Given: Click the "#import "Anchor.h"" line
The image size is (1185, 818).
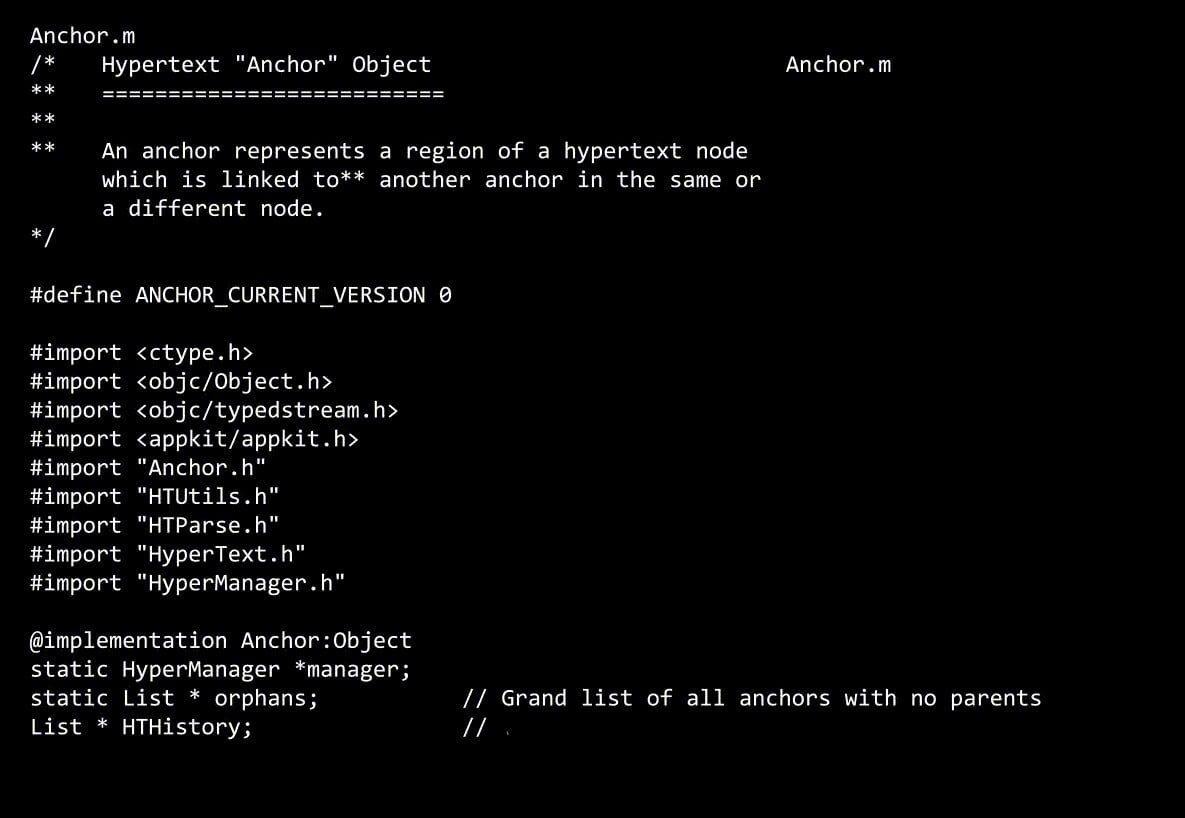Looking at the screenshot, I should (x=148, y=468).
